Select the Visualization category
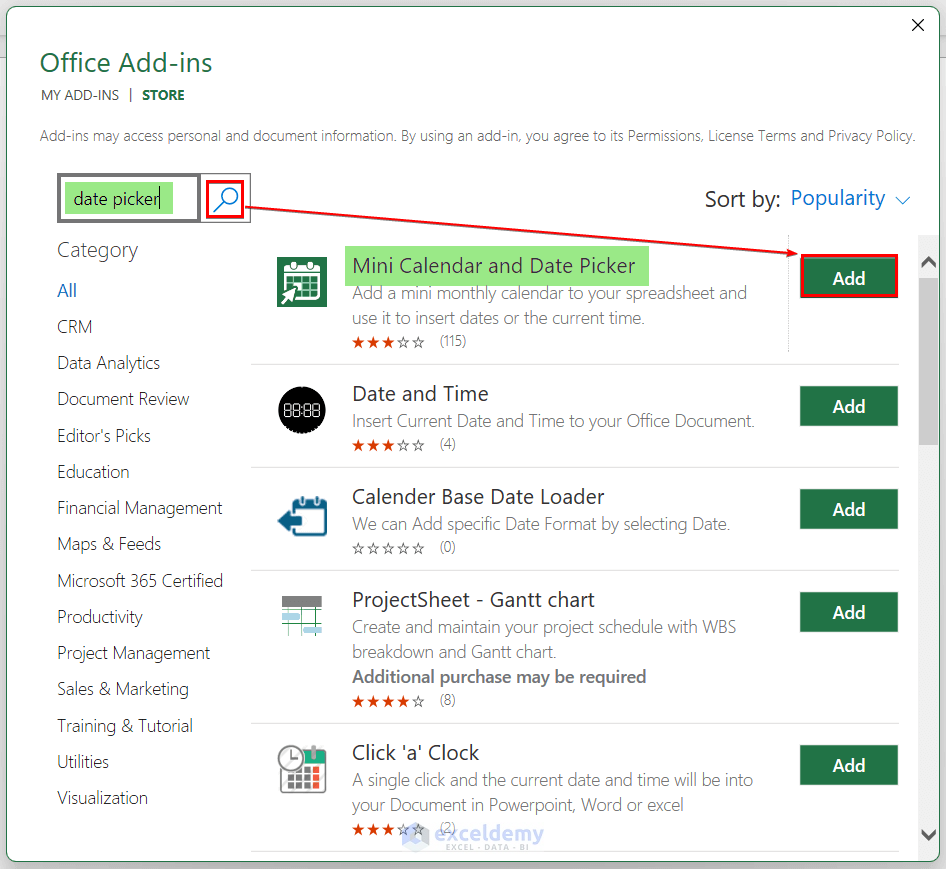This screenshot has height=869, width=946. 102,798
